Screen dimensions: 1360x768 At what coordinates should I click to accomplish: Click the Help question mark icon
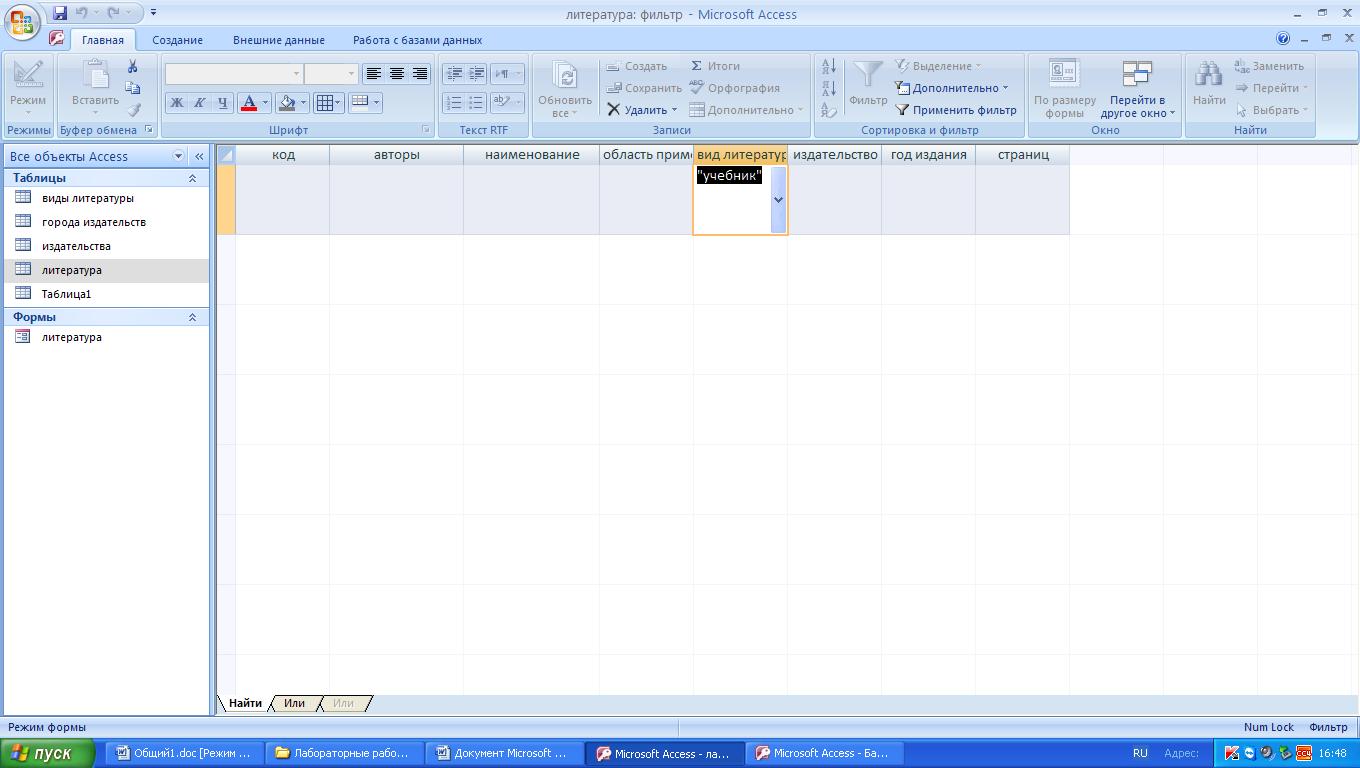click(1283, 39)
